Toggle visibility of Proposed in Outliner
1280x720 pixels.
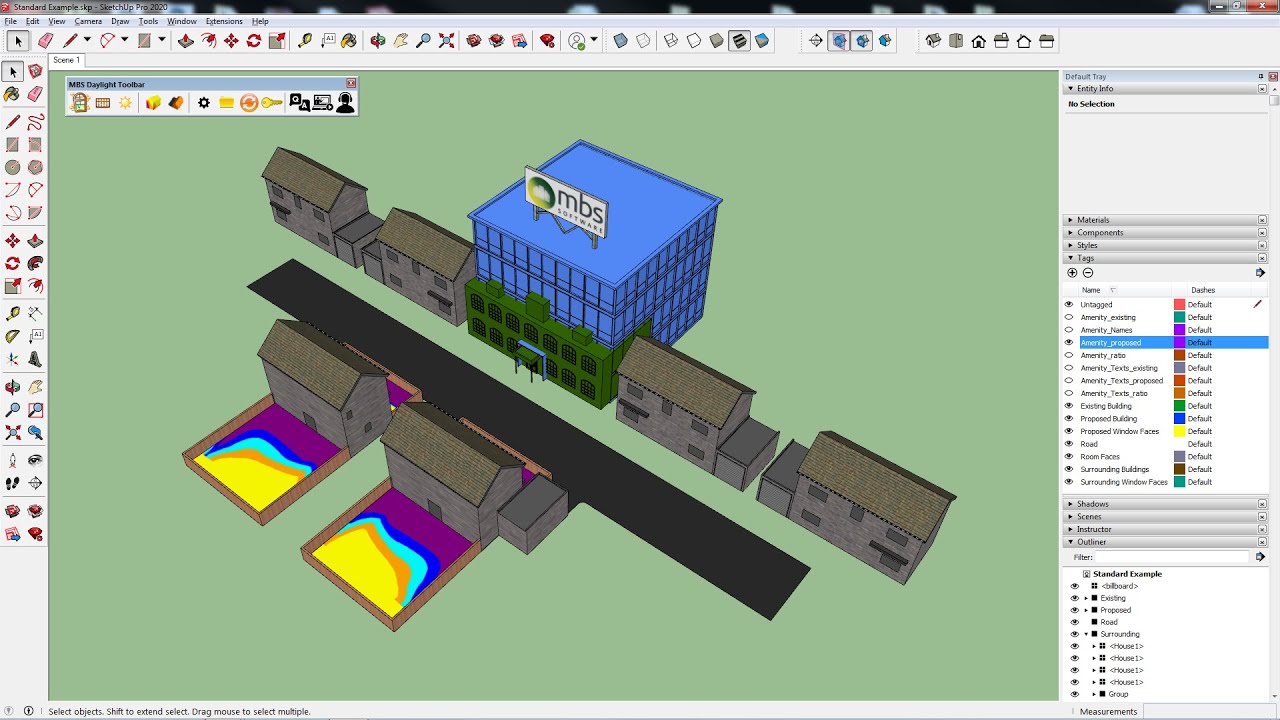[x=1075, y=610]
